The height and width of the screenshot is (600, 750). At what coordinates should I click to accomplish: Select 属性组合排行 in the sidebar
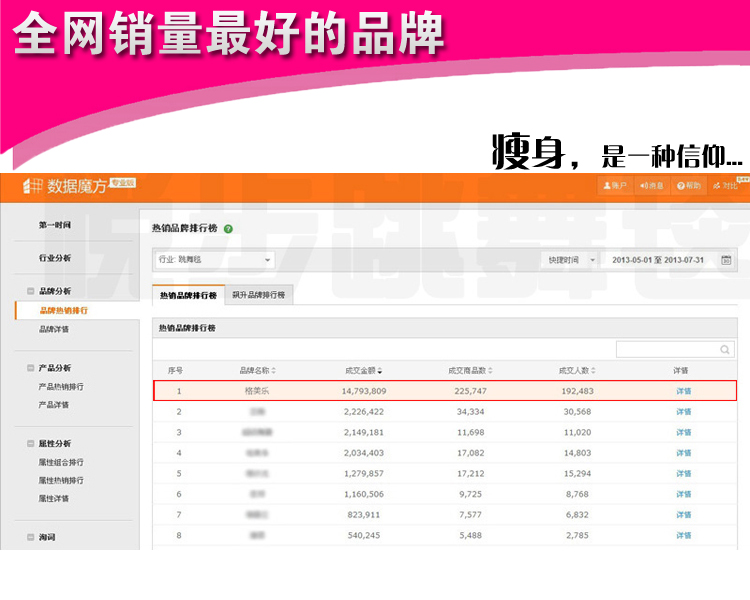point(61,462)
